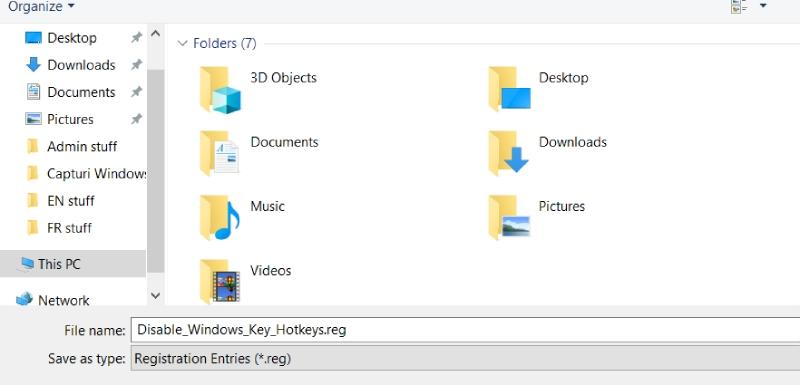Click the sidebar scrollbar up arrow
This screenshot has width=800, height=385.
click(x=156, y=34)
